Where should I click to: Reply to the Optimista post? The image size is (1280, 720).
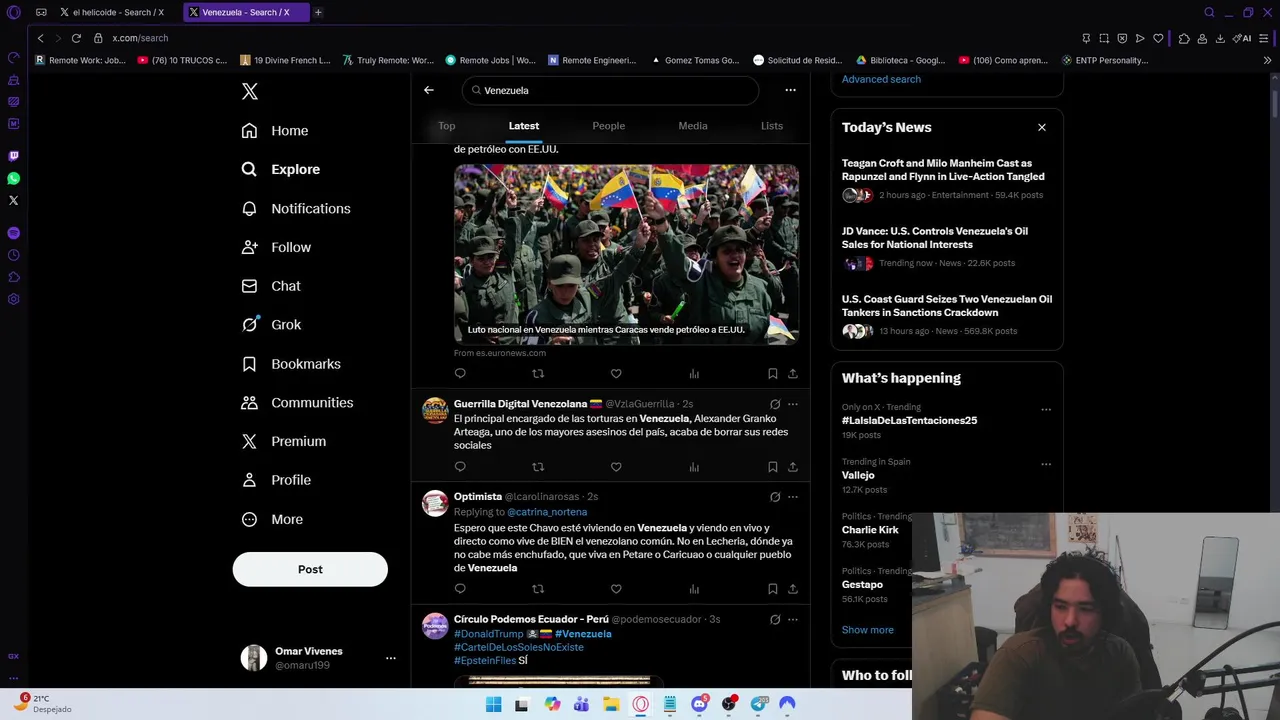click(x=460, y=589)
